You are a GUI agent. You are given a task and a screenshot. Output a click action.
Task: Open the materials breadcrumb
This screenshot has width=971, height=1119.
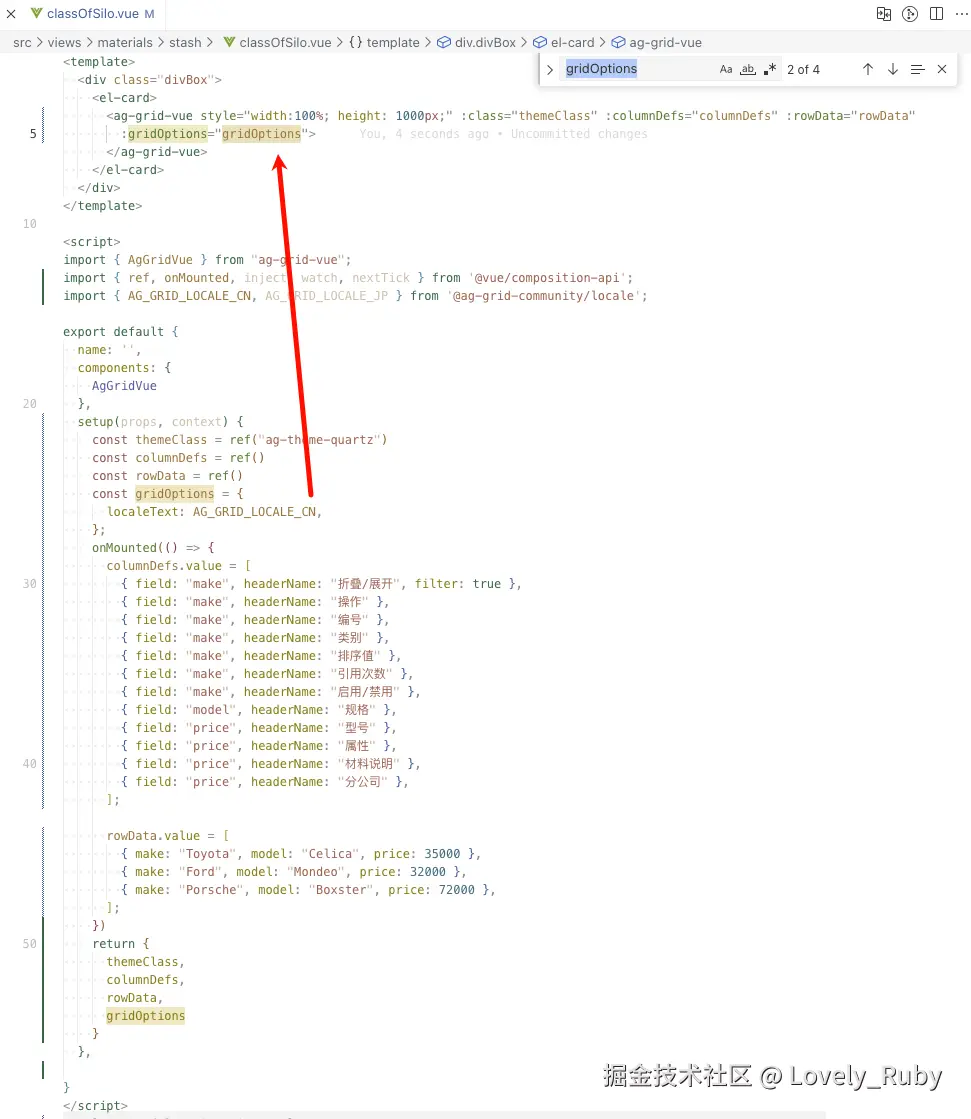125,43
